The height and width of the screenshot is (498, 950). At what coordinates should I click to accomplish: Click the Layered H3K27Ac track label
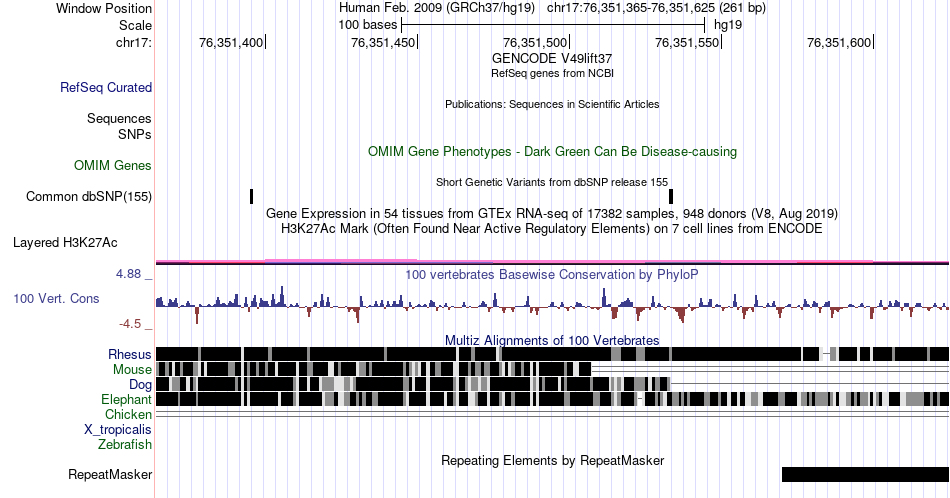pos(65,242)
